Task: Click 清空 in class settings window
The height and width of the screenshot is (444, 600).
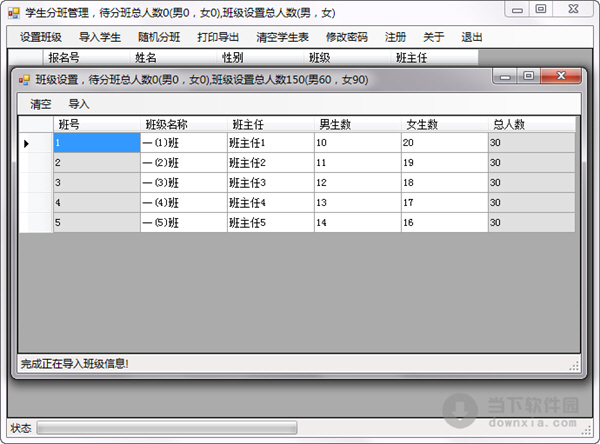Action: click(x=41, y=104)
